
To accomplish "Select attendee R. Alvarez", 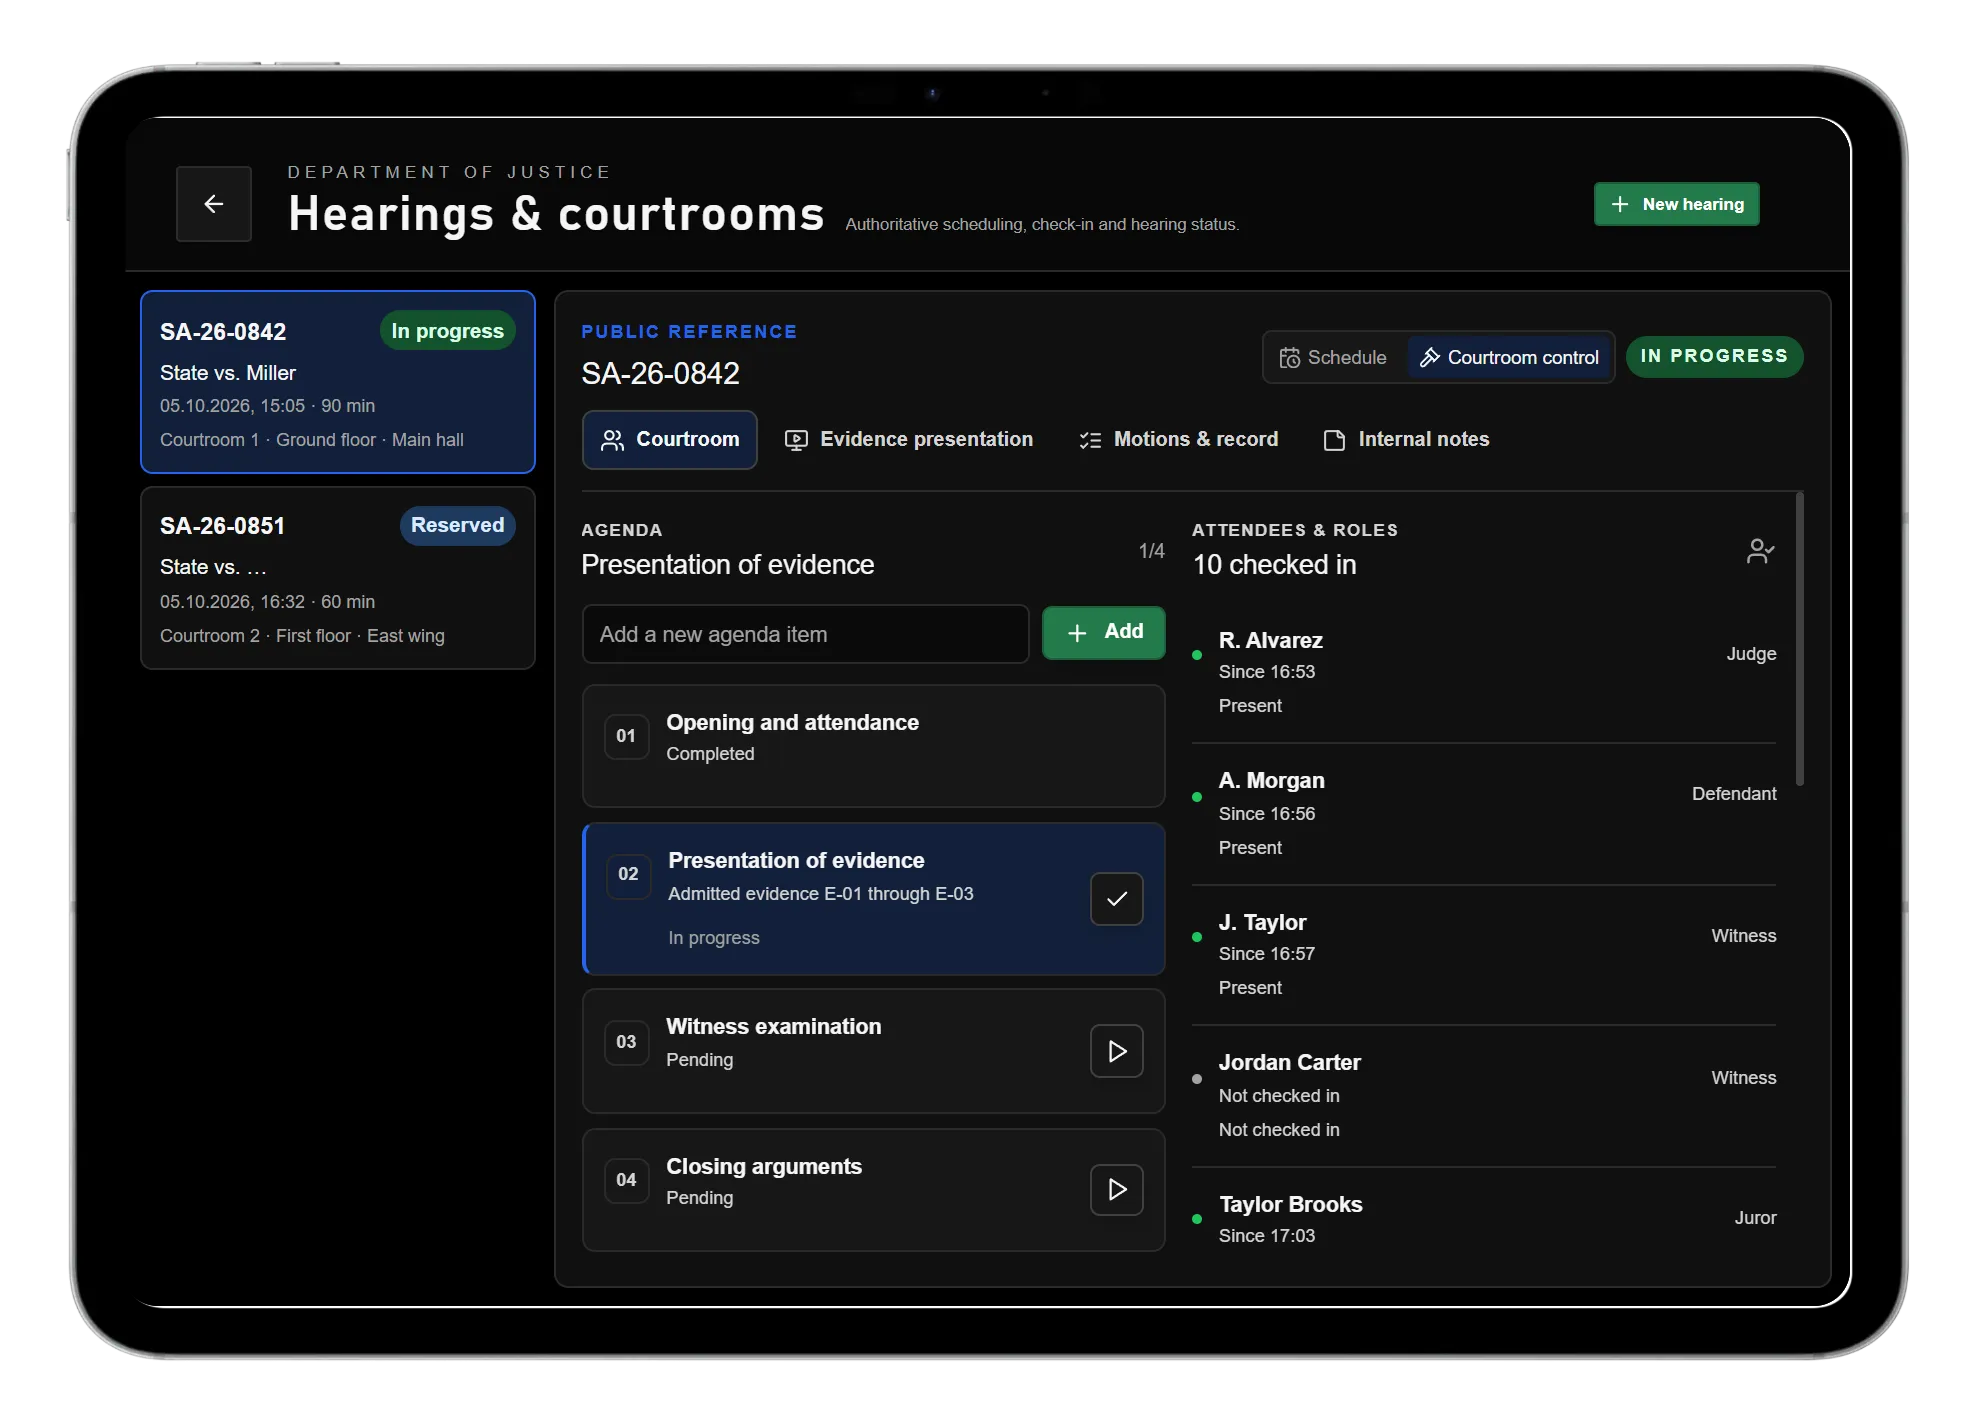I will [x=1484, y=673].
